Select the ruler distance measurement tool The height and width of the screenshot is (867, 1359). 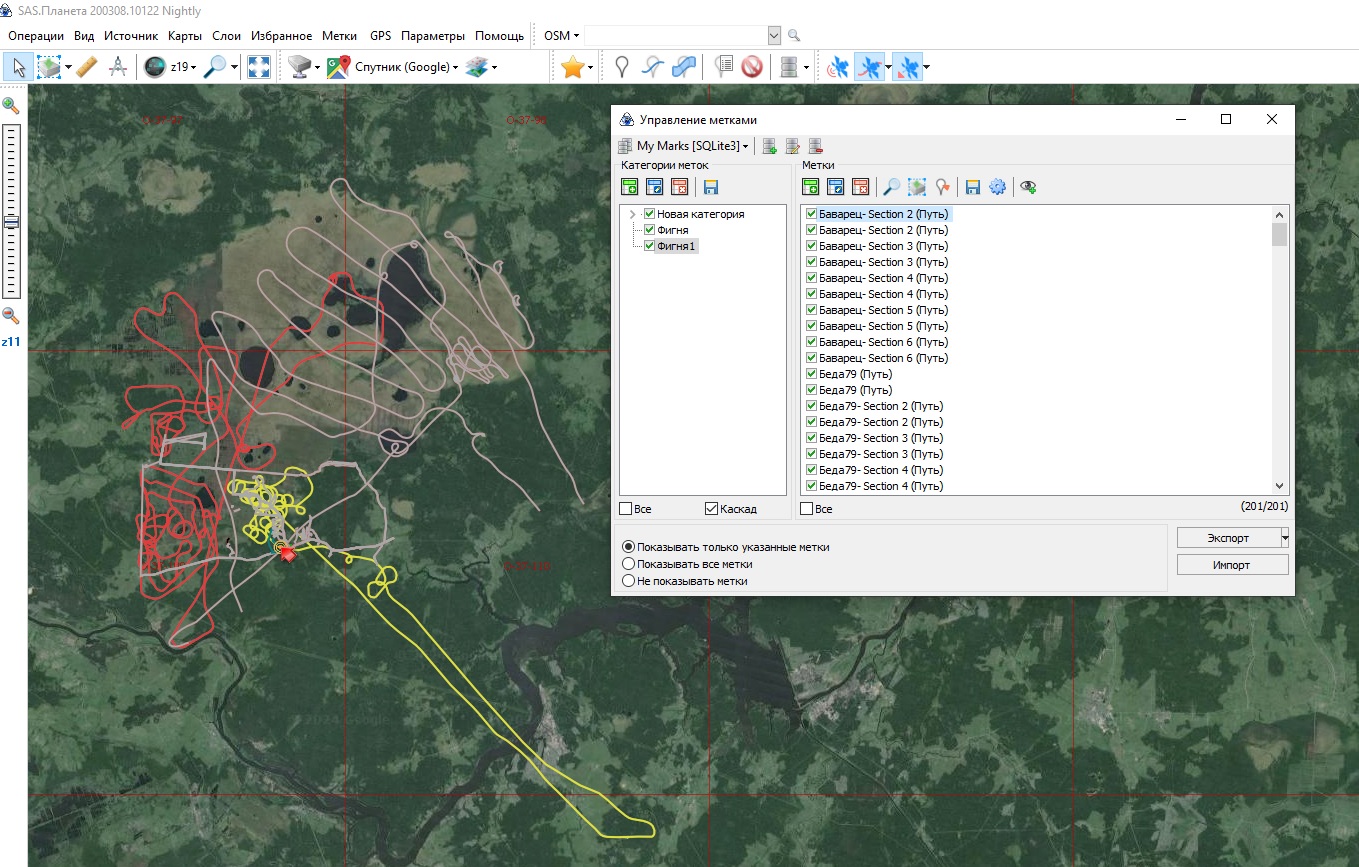(x=87, y=67)
